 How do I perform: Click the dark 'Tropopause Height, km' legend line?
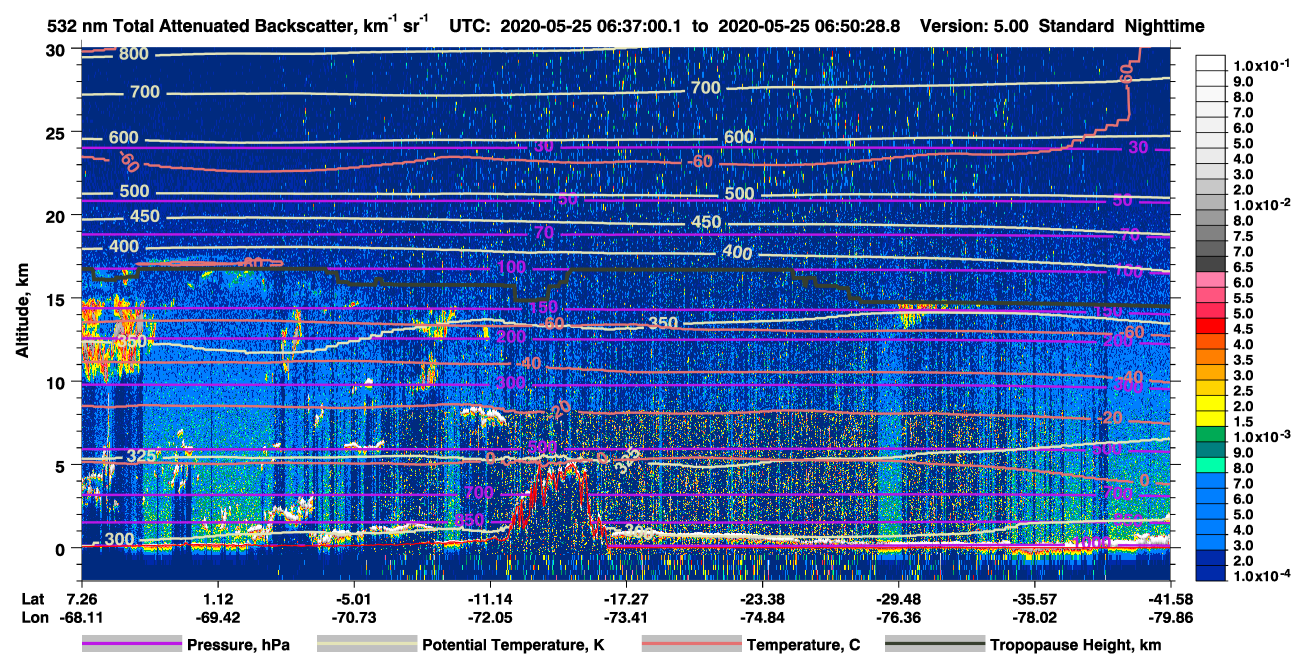click(936, 645)
